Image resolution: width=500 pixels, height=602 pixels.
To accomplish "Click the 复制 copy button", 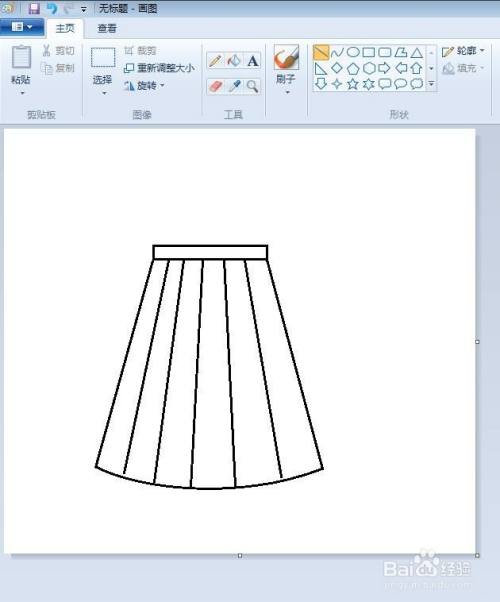I will (x=58, y=68).
